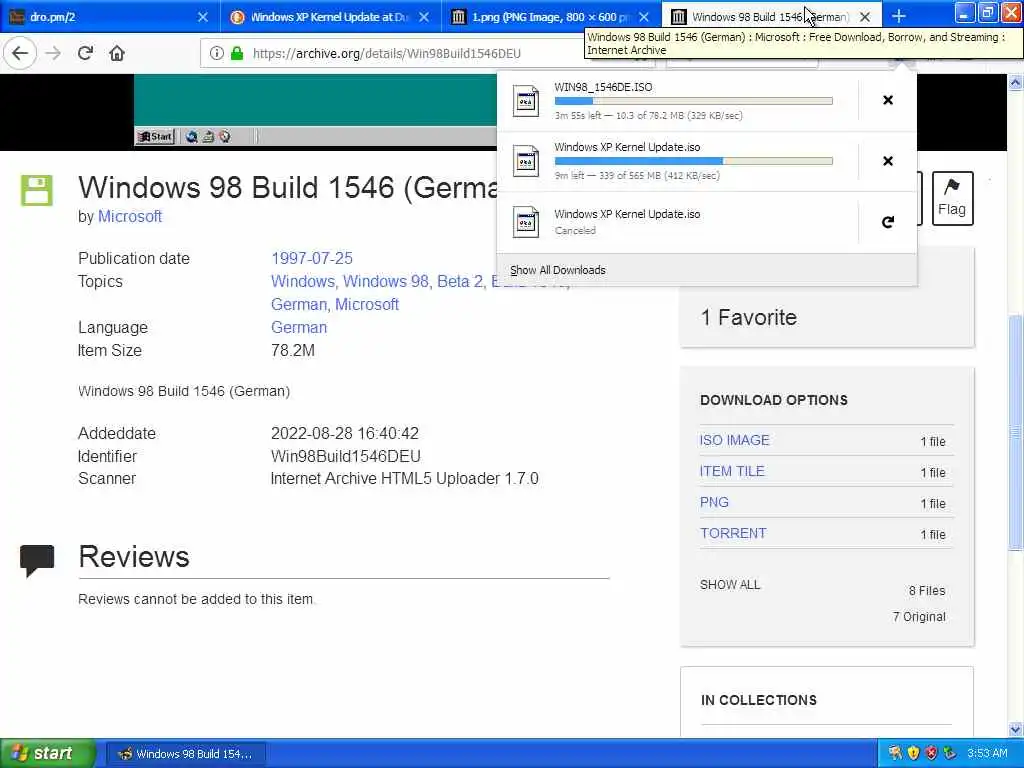This screenshot has height=768, width=1024.
Task: Click the IN COLLECTIONS heading
Action: point(759,700)
